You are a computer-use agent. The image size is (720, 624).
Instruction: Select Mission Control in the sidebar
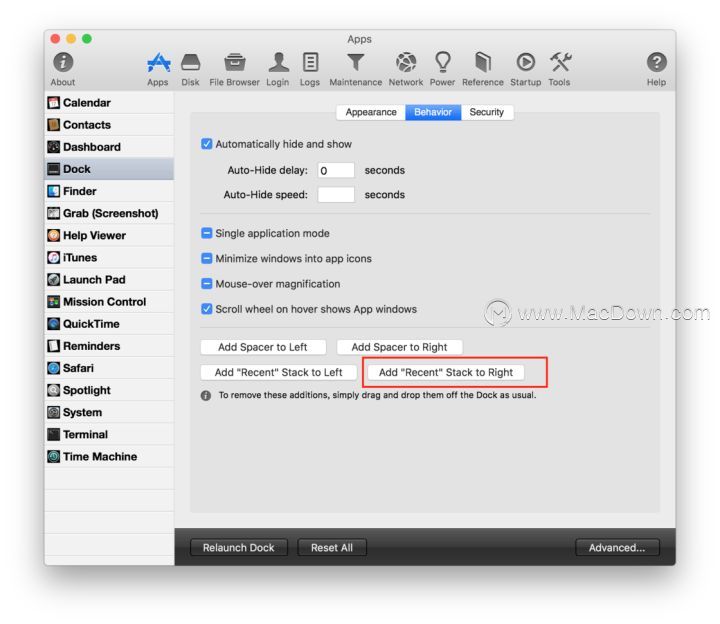[x=109, y=301]
